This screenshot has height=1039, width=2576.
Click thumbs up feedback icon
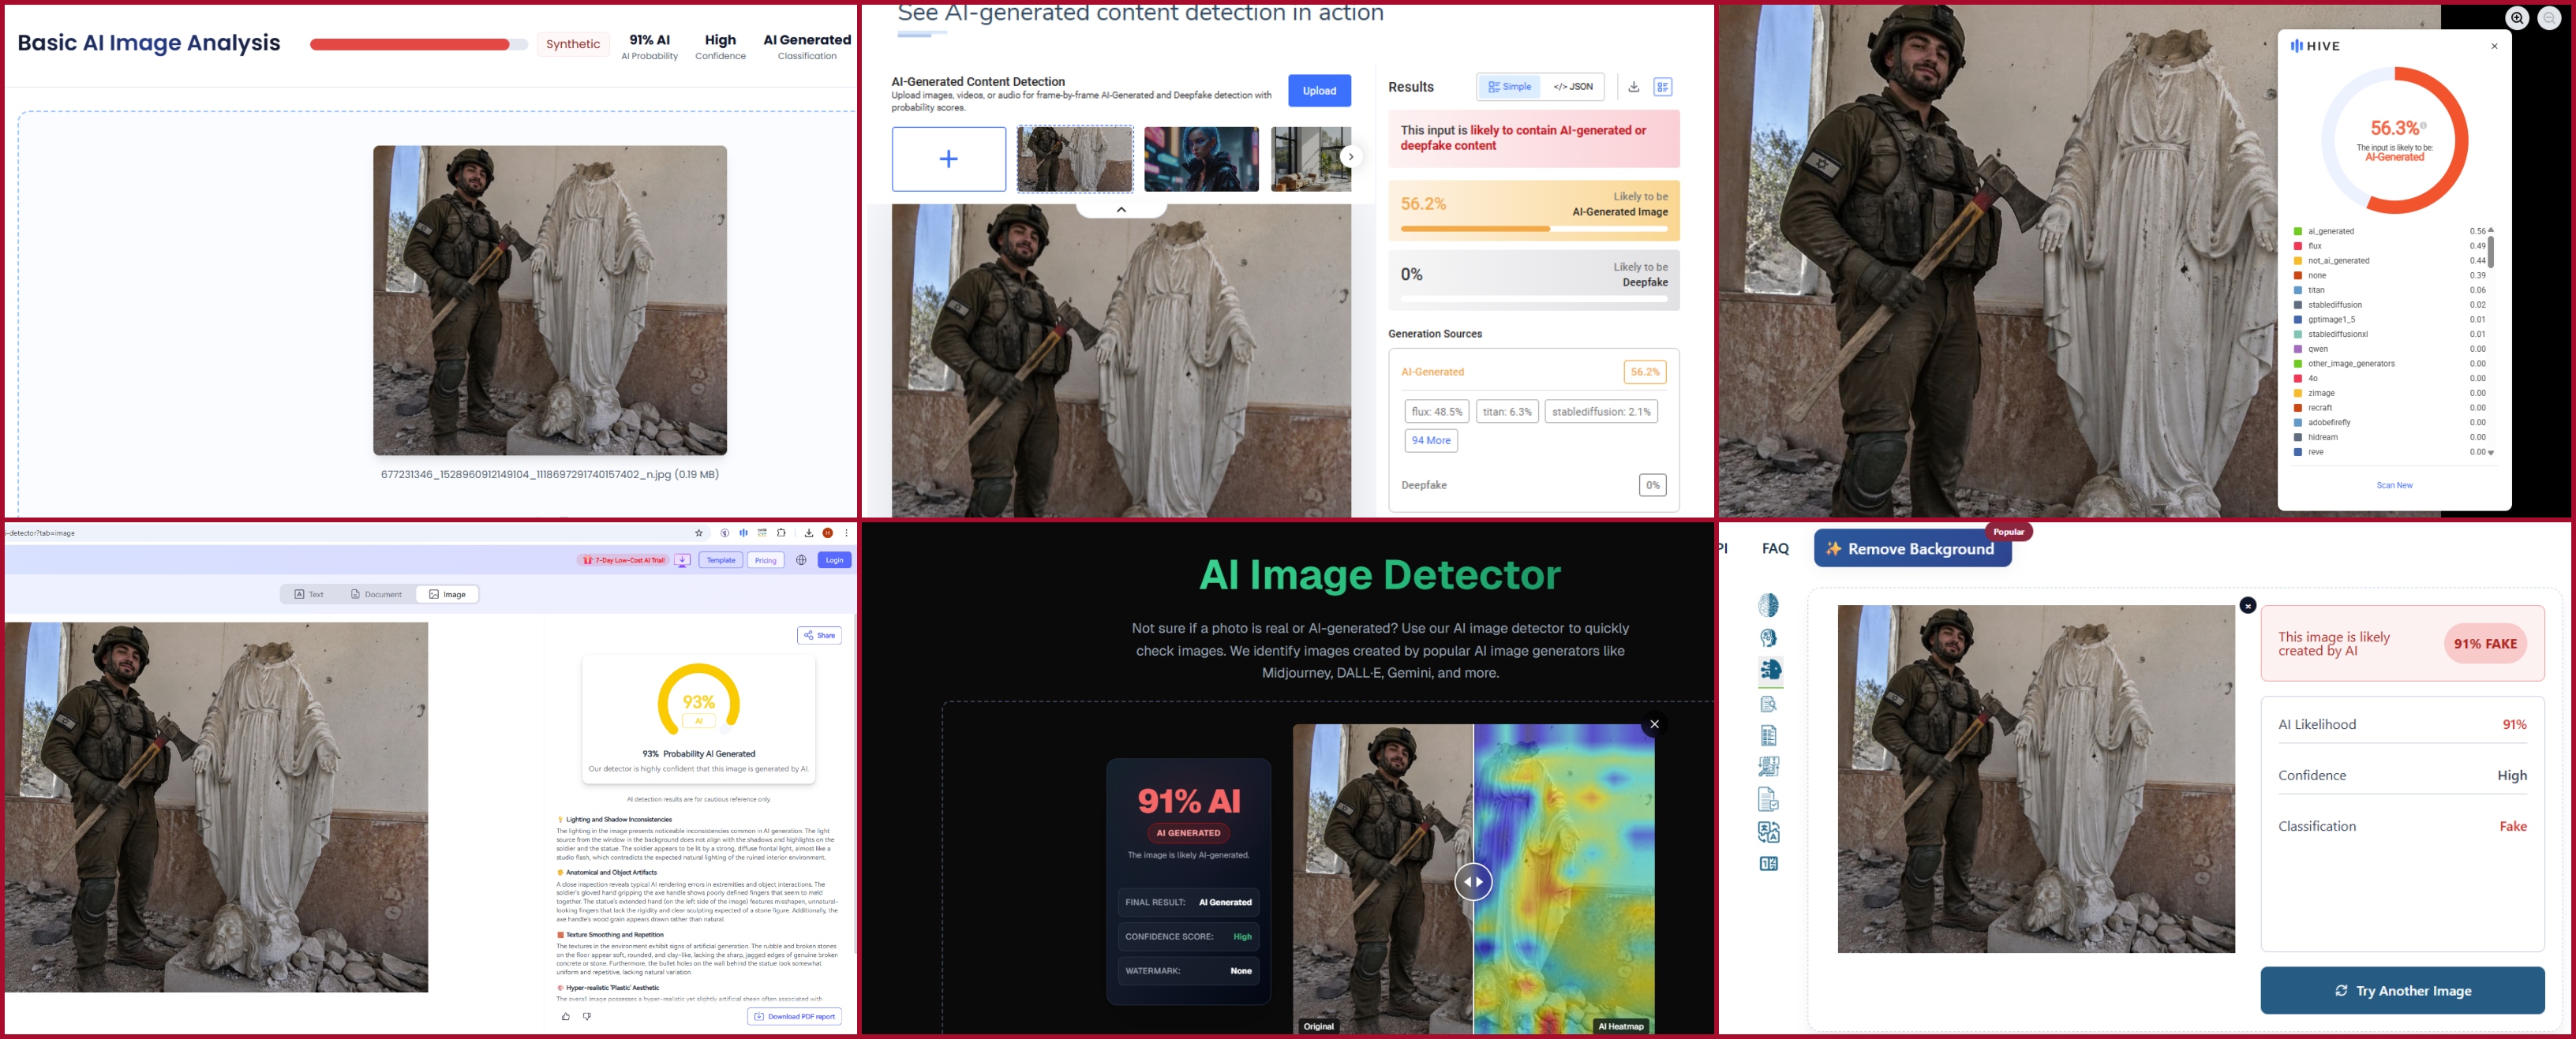(x=566, y=1016)
